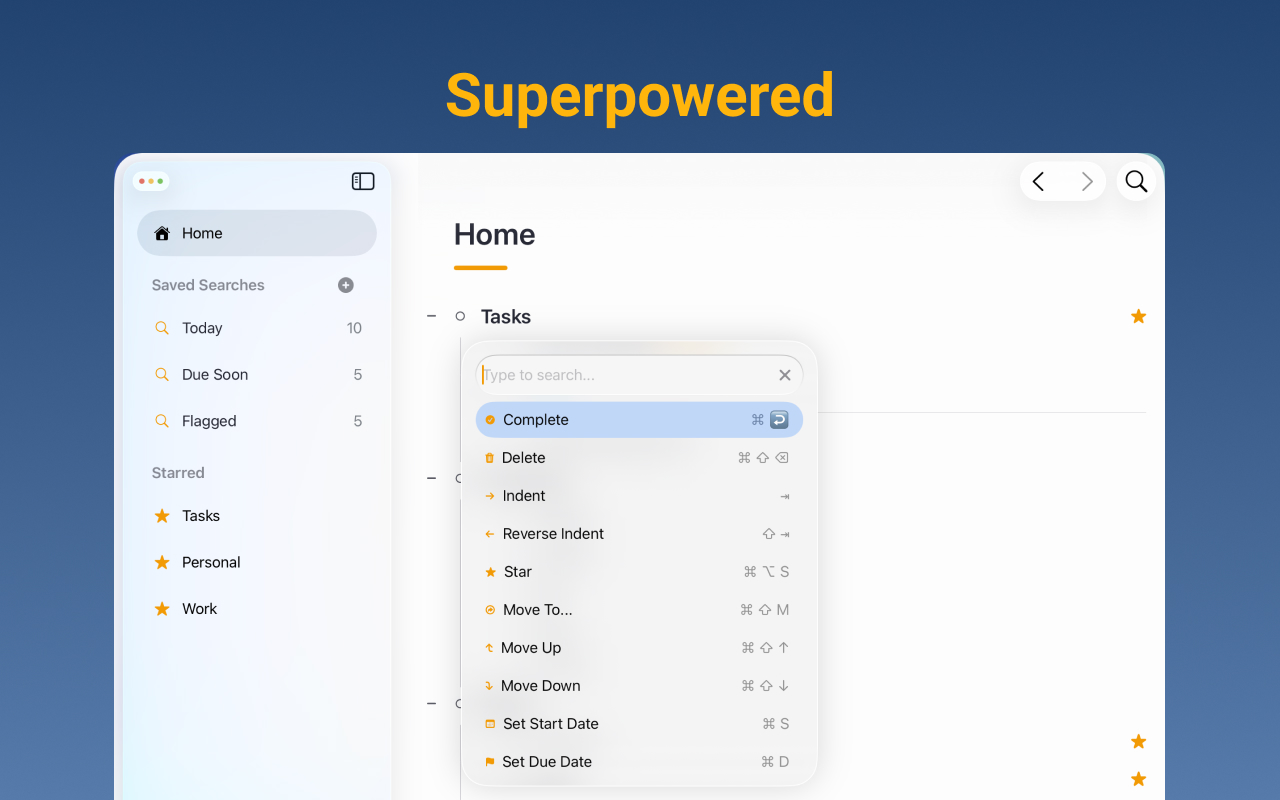Open starred Work in sidebar

pos(257,609)
